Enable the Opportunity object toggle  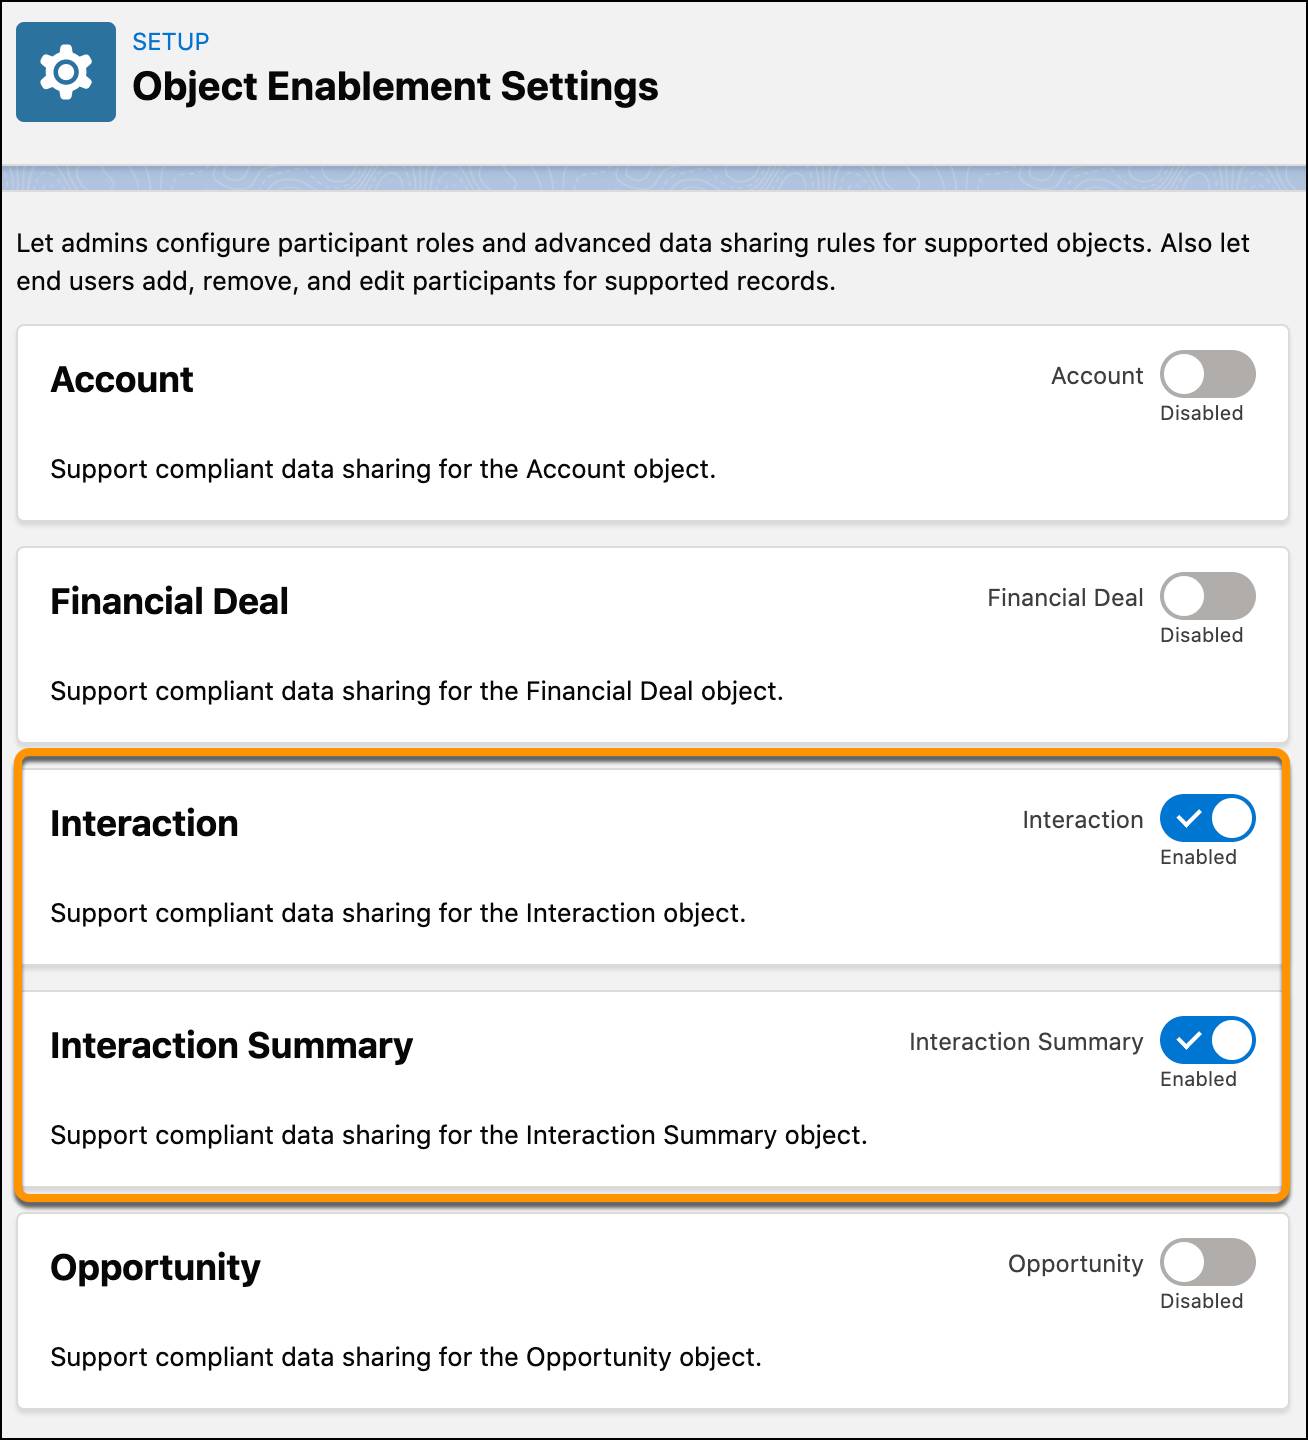point(1206,1263)
